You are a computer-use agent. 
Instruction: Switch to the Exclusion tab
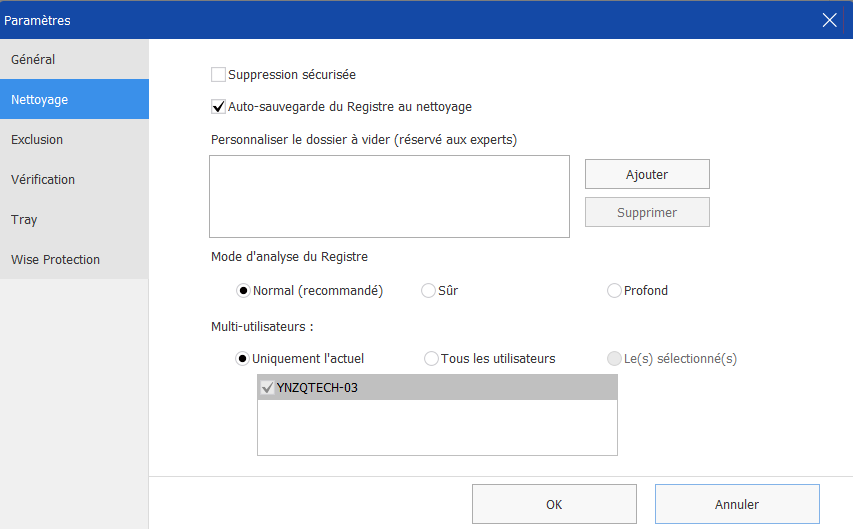point(74,139)
